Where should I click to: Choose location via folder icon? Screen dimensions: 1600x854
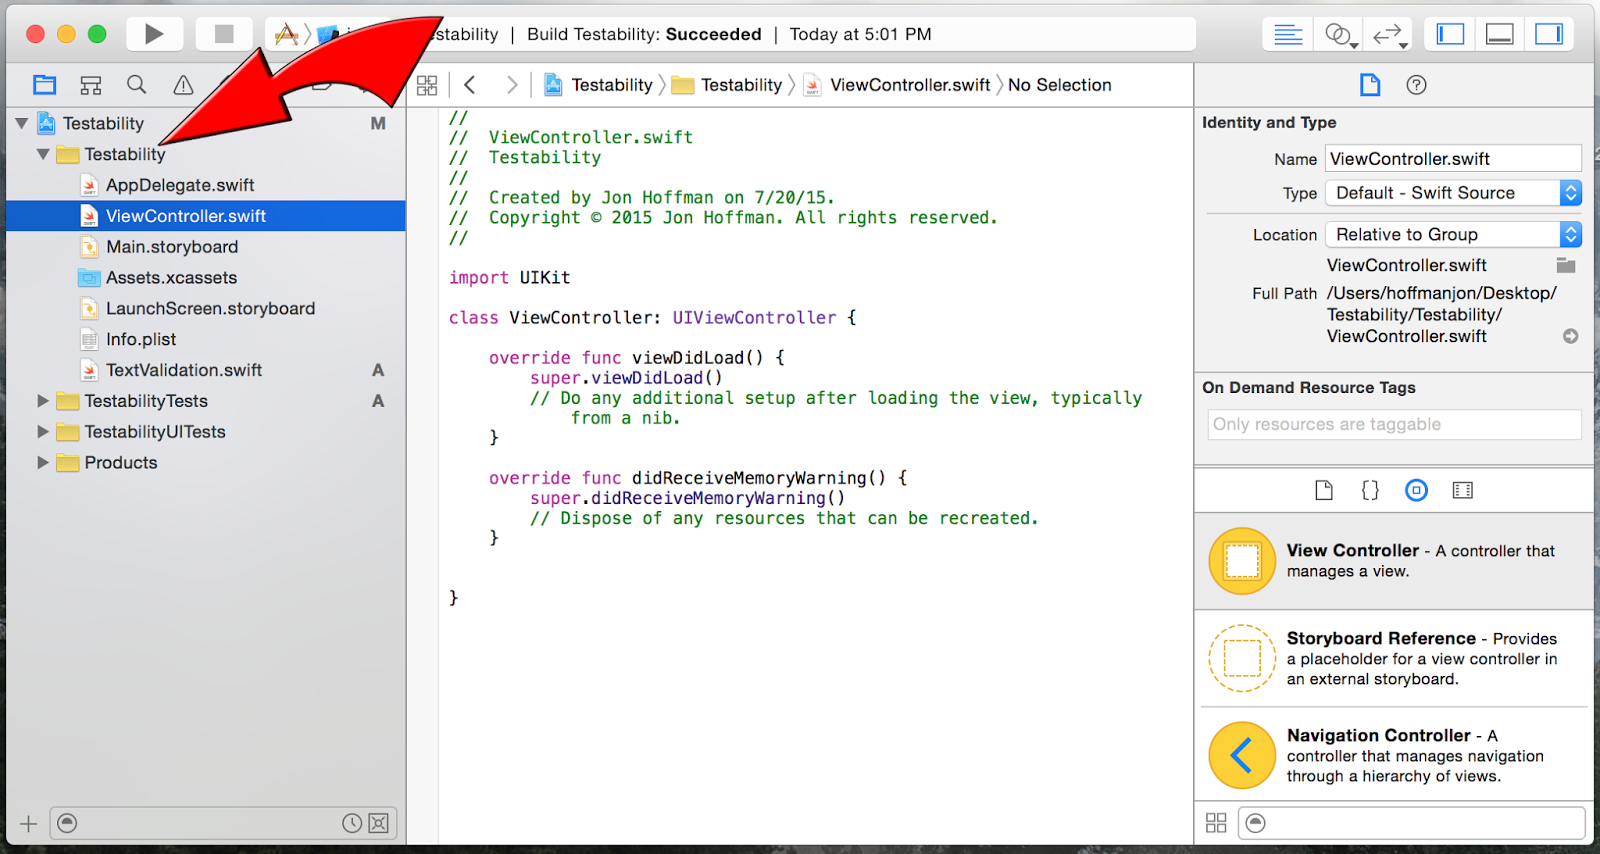click(1566, 265)
